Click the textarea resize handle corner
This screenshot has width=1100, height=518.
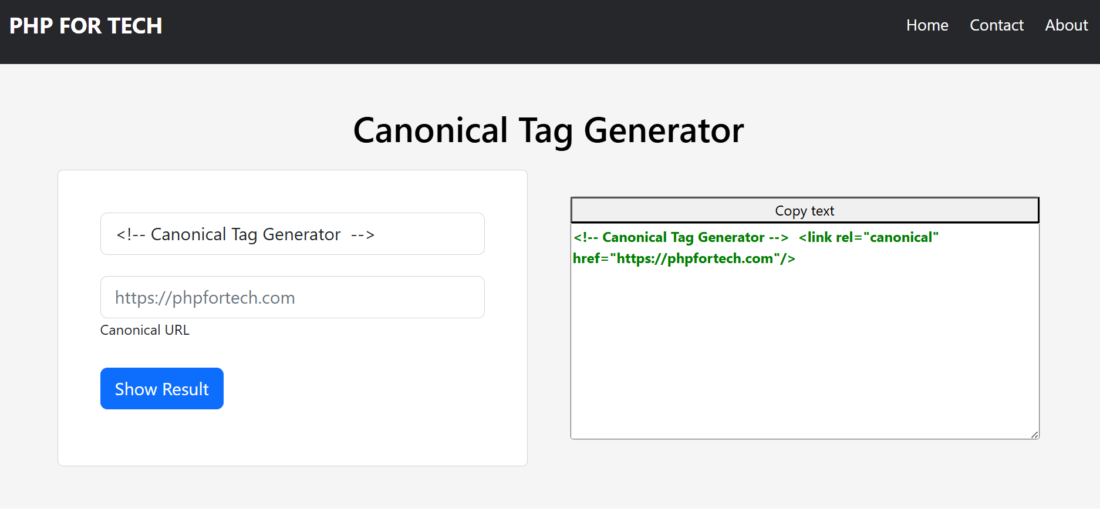(x=1034, y=434)
